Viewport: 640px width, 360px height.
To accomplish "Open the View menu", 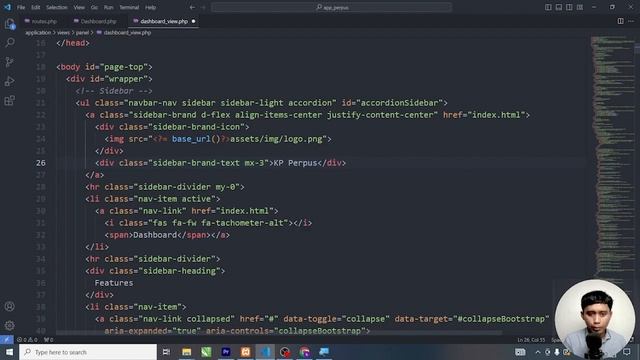I will (79, 7).
